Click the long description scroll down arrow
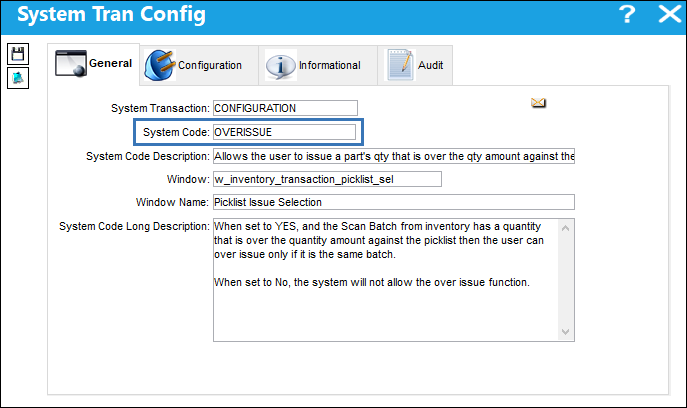Image resolution: width=687 pixels, height=408 pixels. (x=566, y=332)
